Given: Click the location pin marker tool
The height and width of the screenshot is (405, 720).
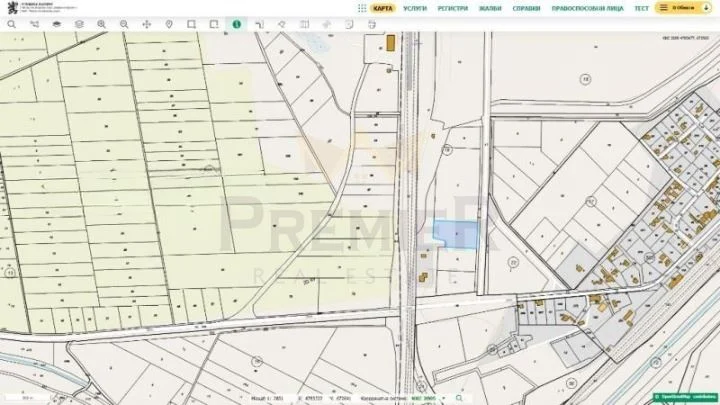Looking at the screenshot, I should tap(168, 23).
